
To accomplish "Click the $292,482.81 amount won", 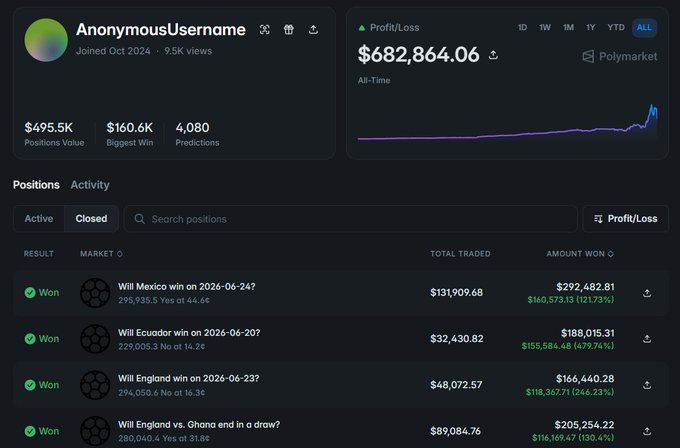I will click(585, 287).
